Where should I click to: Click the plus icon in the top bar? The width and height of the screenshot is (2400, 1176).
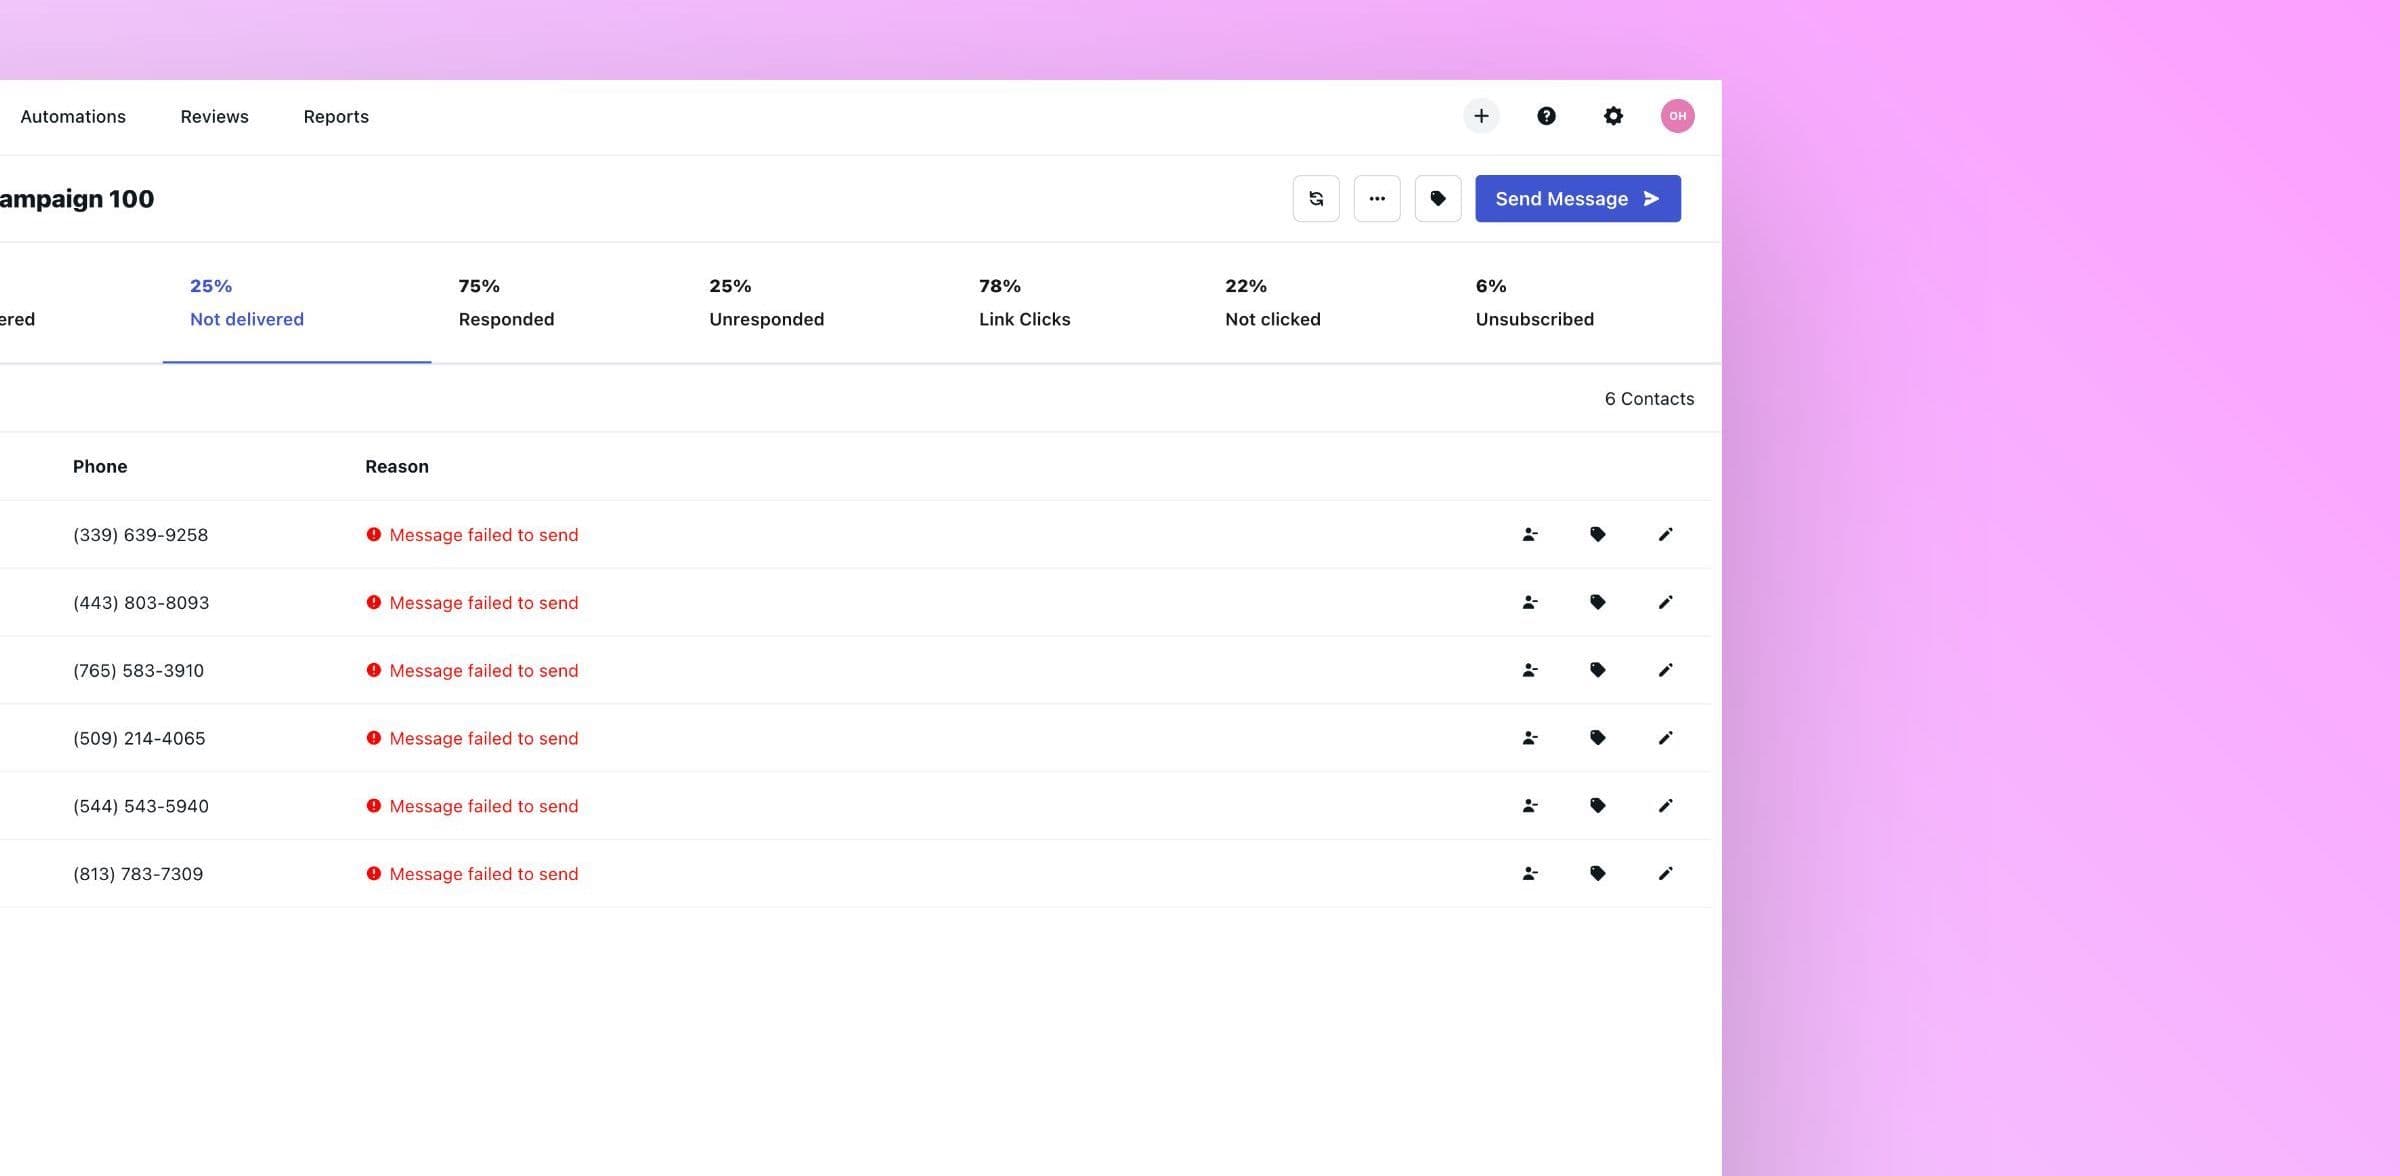[x=1481, y=115]
